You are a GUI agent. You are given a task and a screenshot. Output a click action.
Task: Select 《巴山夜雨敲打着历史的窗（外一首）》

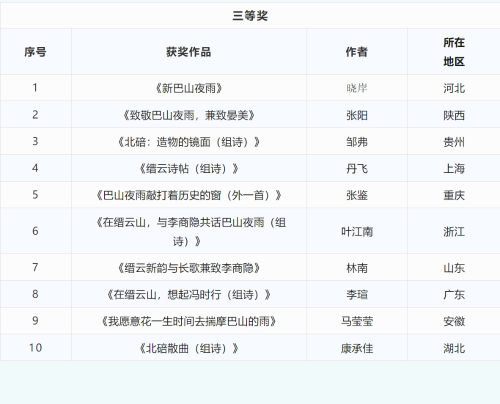coord(189,195)
